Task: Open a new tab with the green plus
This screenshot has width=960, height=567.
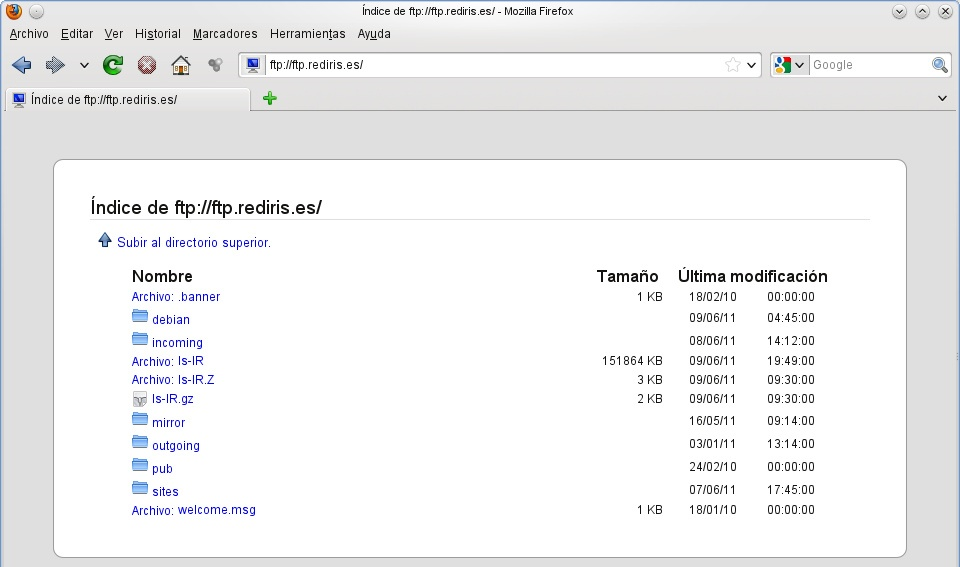Action: pyautogui.click(x=269, y=98)
